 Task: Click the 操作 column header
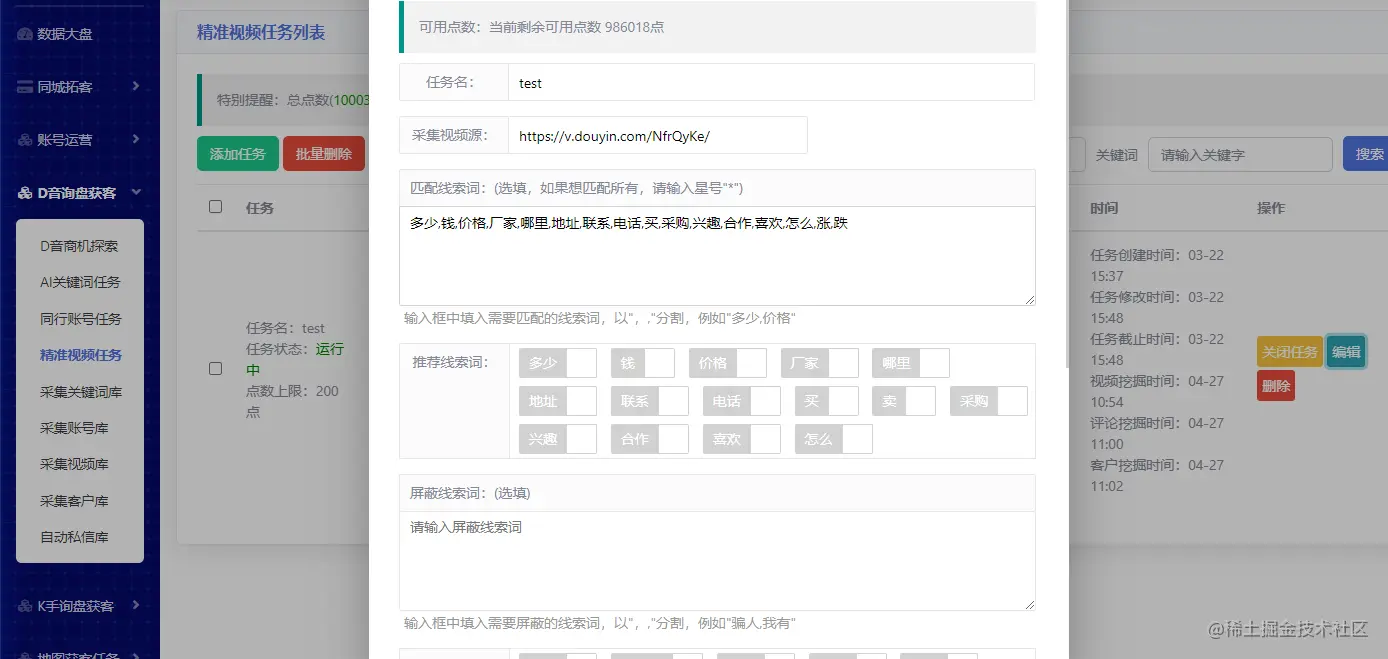click(1271, 208)
